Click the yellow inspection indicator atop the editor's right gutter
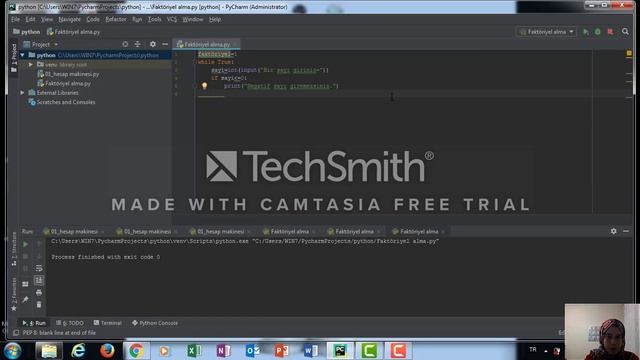 [x=629, y=53]
